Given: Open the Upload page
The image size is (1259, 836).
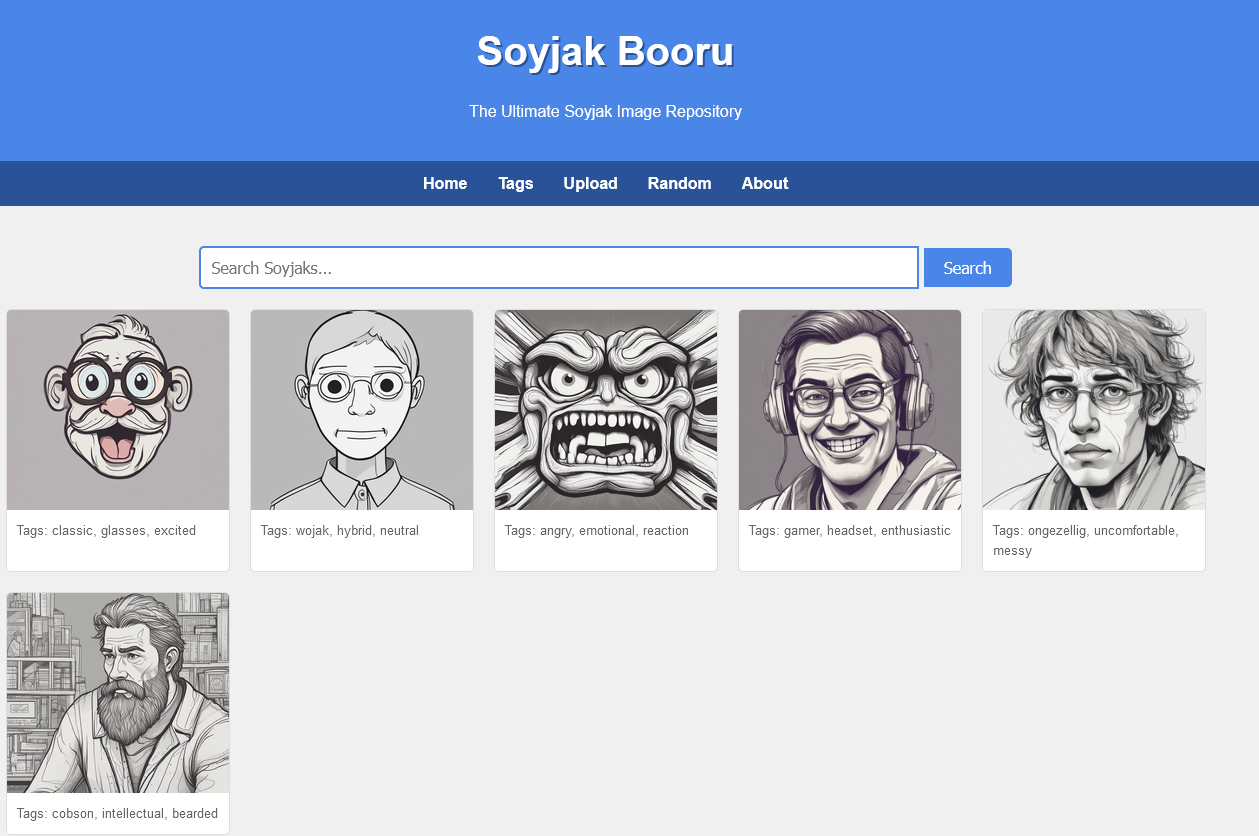Looking at the screenshot, I should 590,183.
